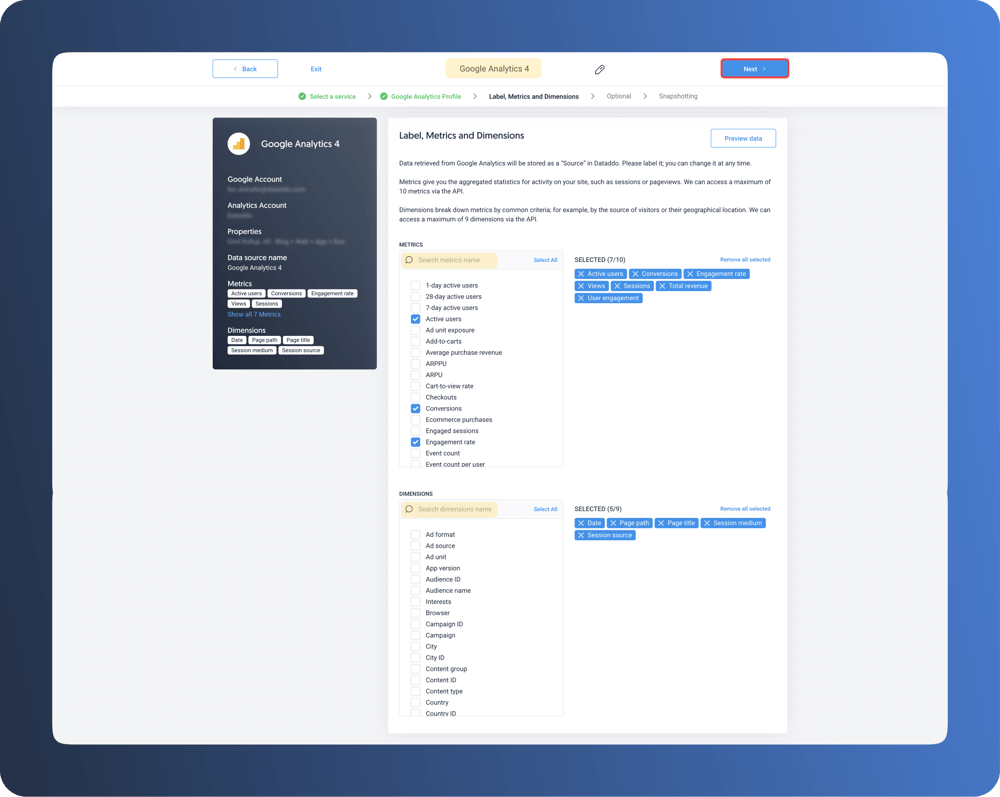This screenshot has width=1000, height=797.
Task: Jump to the Optional step
Action: pyautogui.click(x=619, y=96)
